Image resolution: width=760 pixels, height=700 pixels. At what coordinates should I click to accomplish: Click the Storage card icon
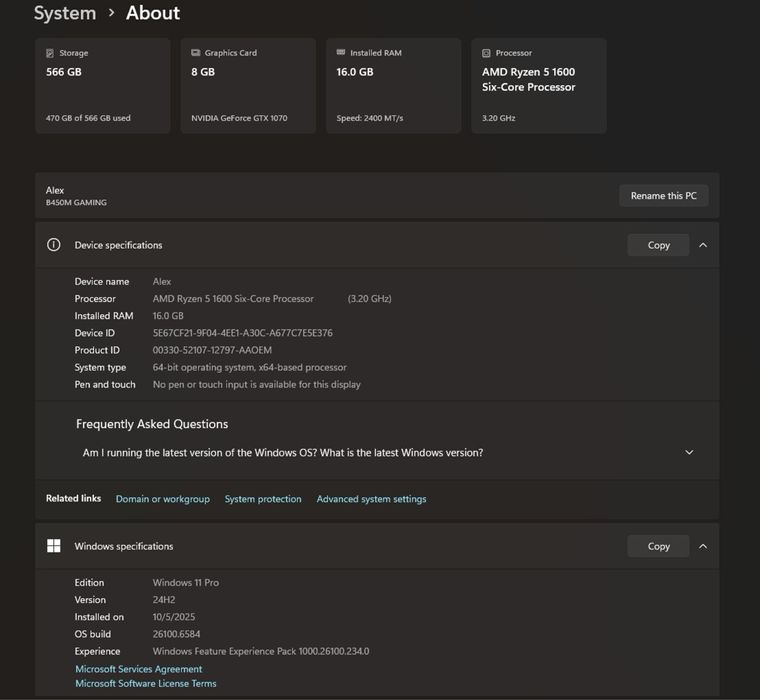click(50, 53)
